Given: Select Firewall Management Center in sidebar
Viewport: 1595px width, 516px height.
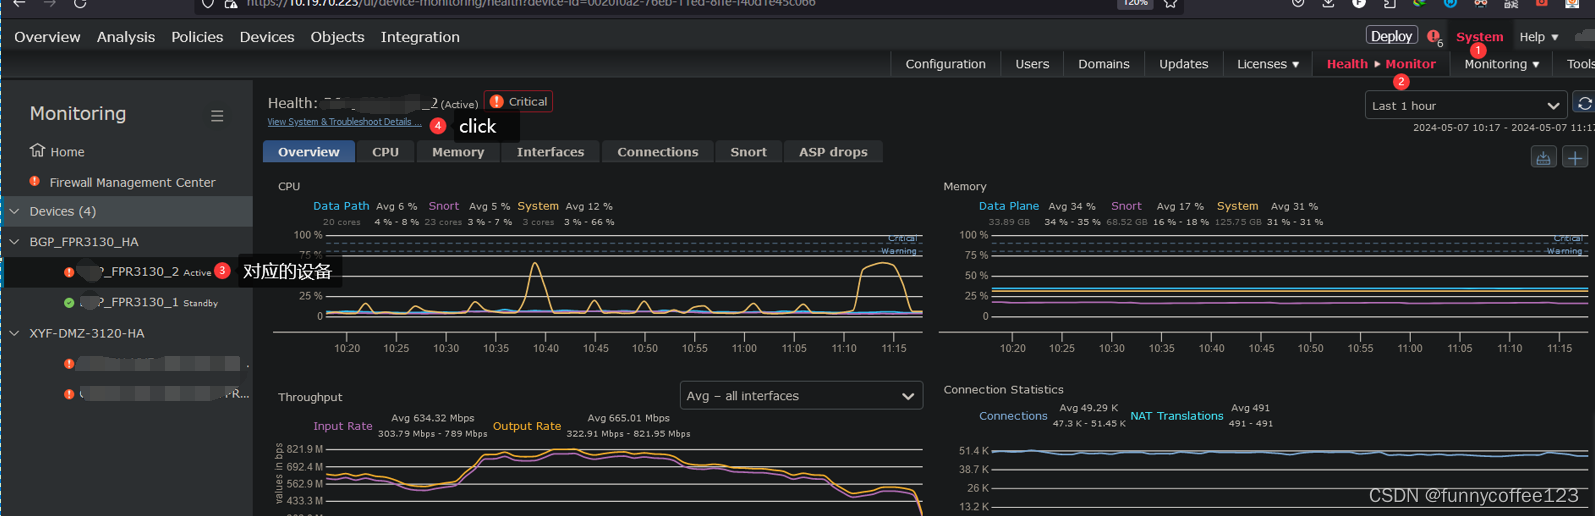Looking at the screenshot, I should (132, 182).
